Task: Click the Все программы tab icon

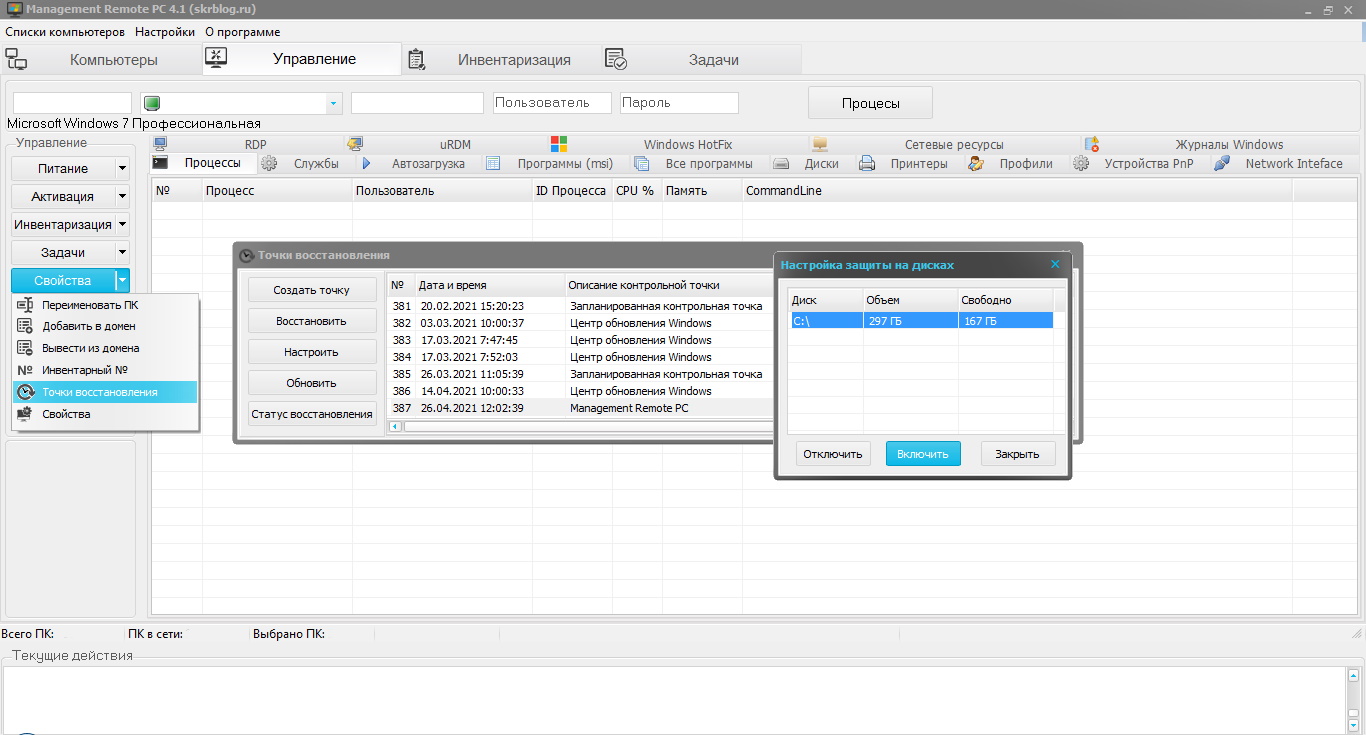Action: (642, 163)
